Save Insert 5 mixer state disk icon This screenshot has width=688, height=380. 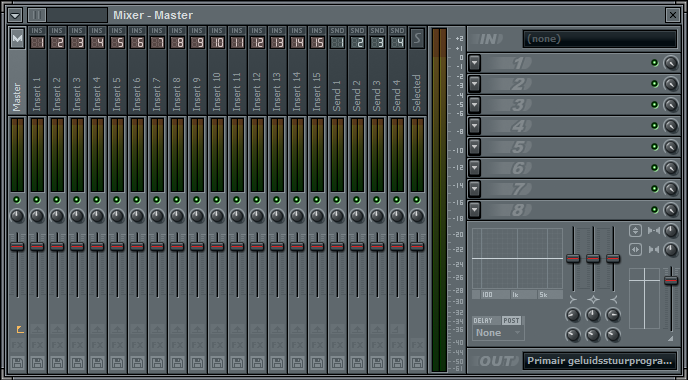117,363
